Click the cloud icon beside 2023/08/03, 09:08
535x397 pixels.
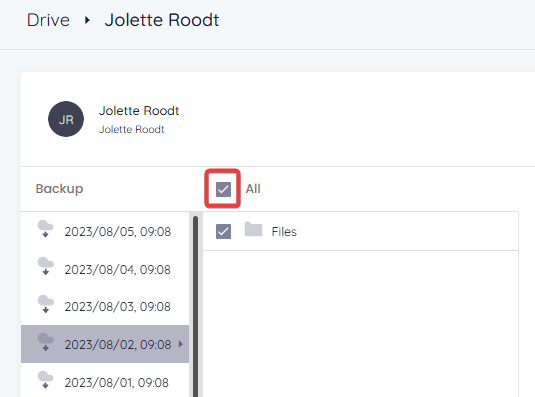tap(45, 304)
